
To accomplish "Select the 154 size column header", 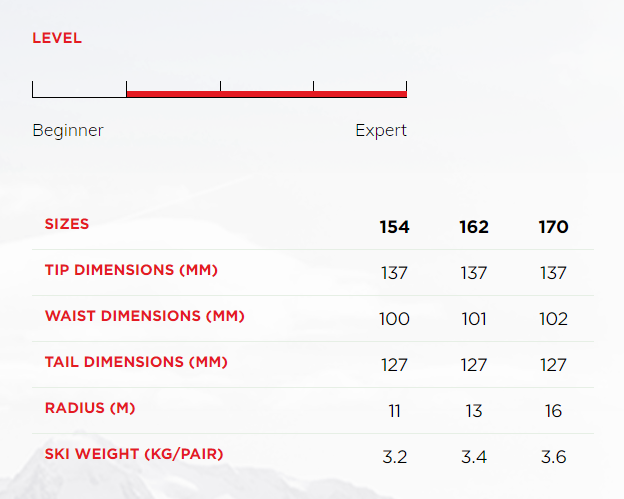I will [x=394, y=227].
